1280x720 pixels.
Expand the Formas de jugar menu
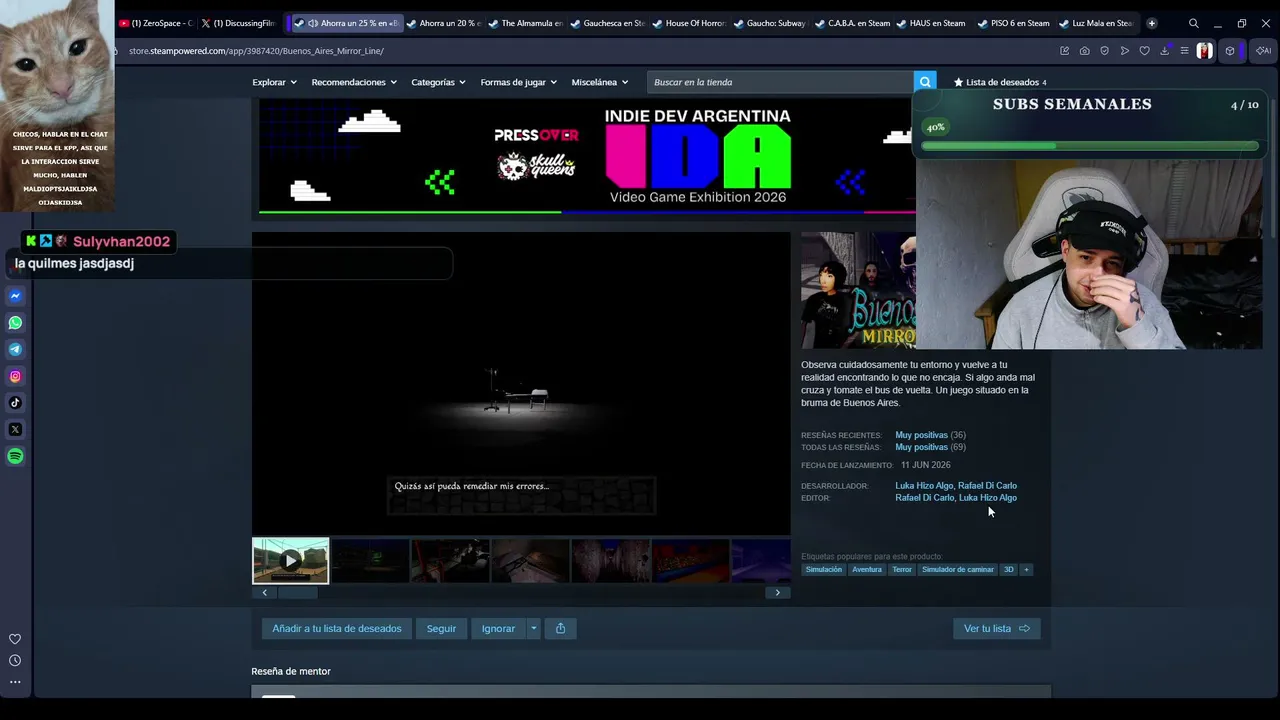click(x=519, y=82)
